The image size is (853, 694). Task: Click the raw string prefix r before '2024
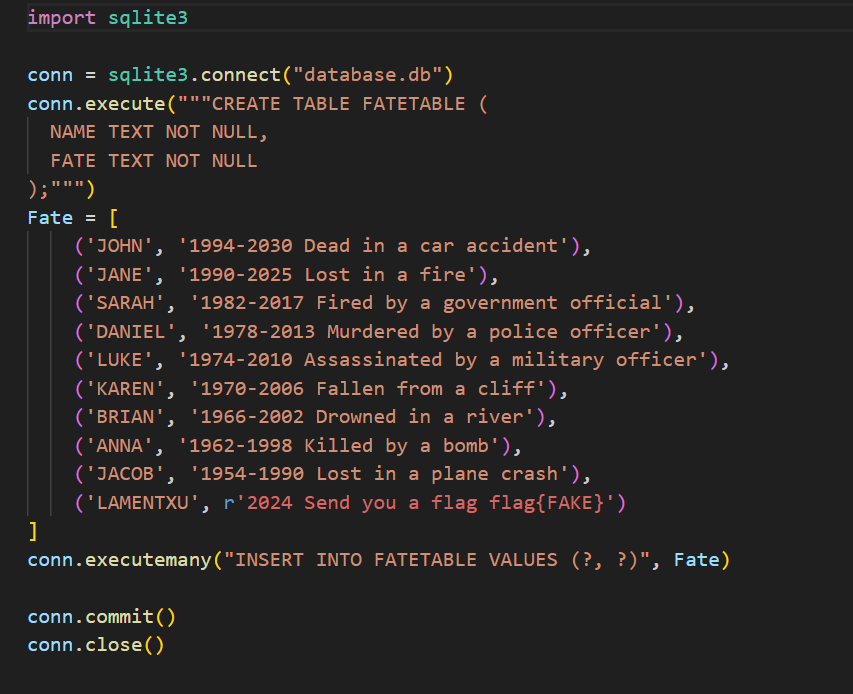coord(228,504)
